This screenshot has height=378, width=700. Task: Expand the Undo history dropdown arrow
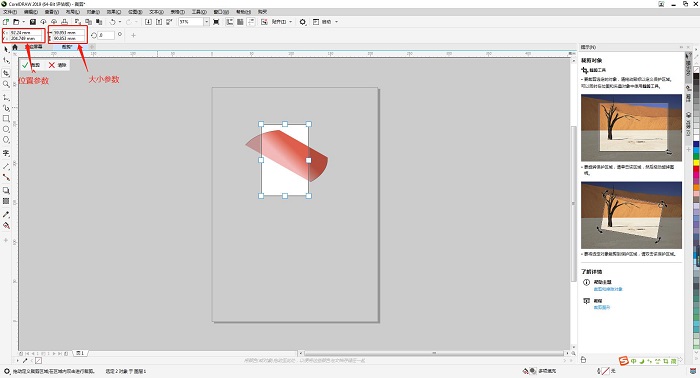click(x=120, y=22)
